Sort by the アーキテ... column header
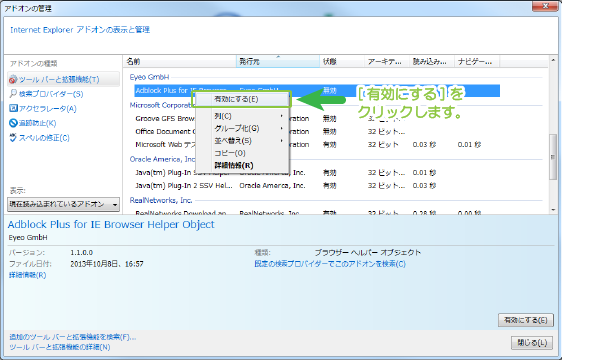The image size is (600, 361). click(x=387, y=62)
